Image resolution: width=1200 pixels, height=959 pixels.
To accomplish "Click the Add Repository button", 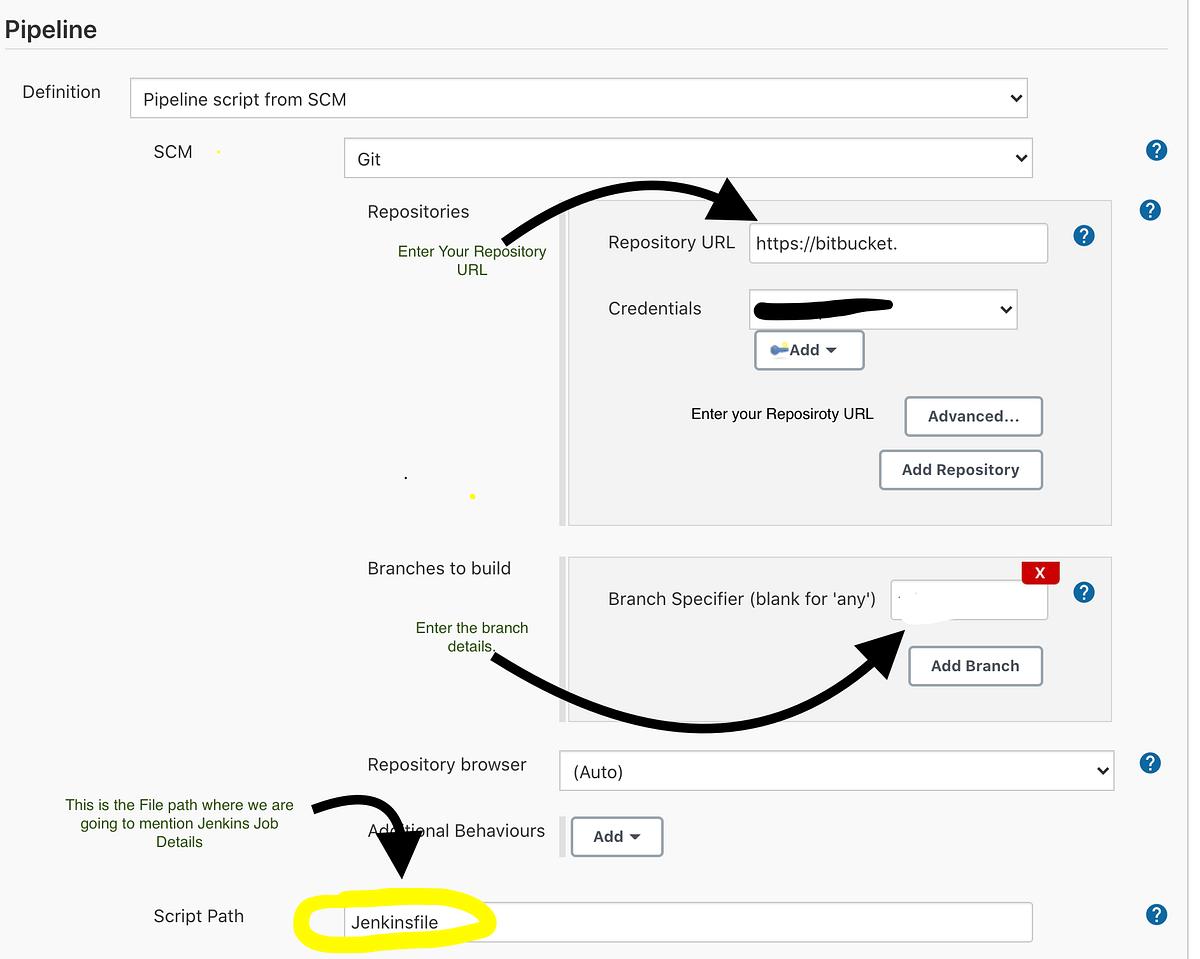I will [961, 469].
